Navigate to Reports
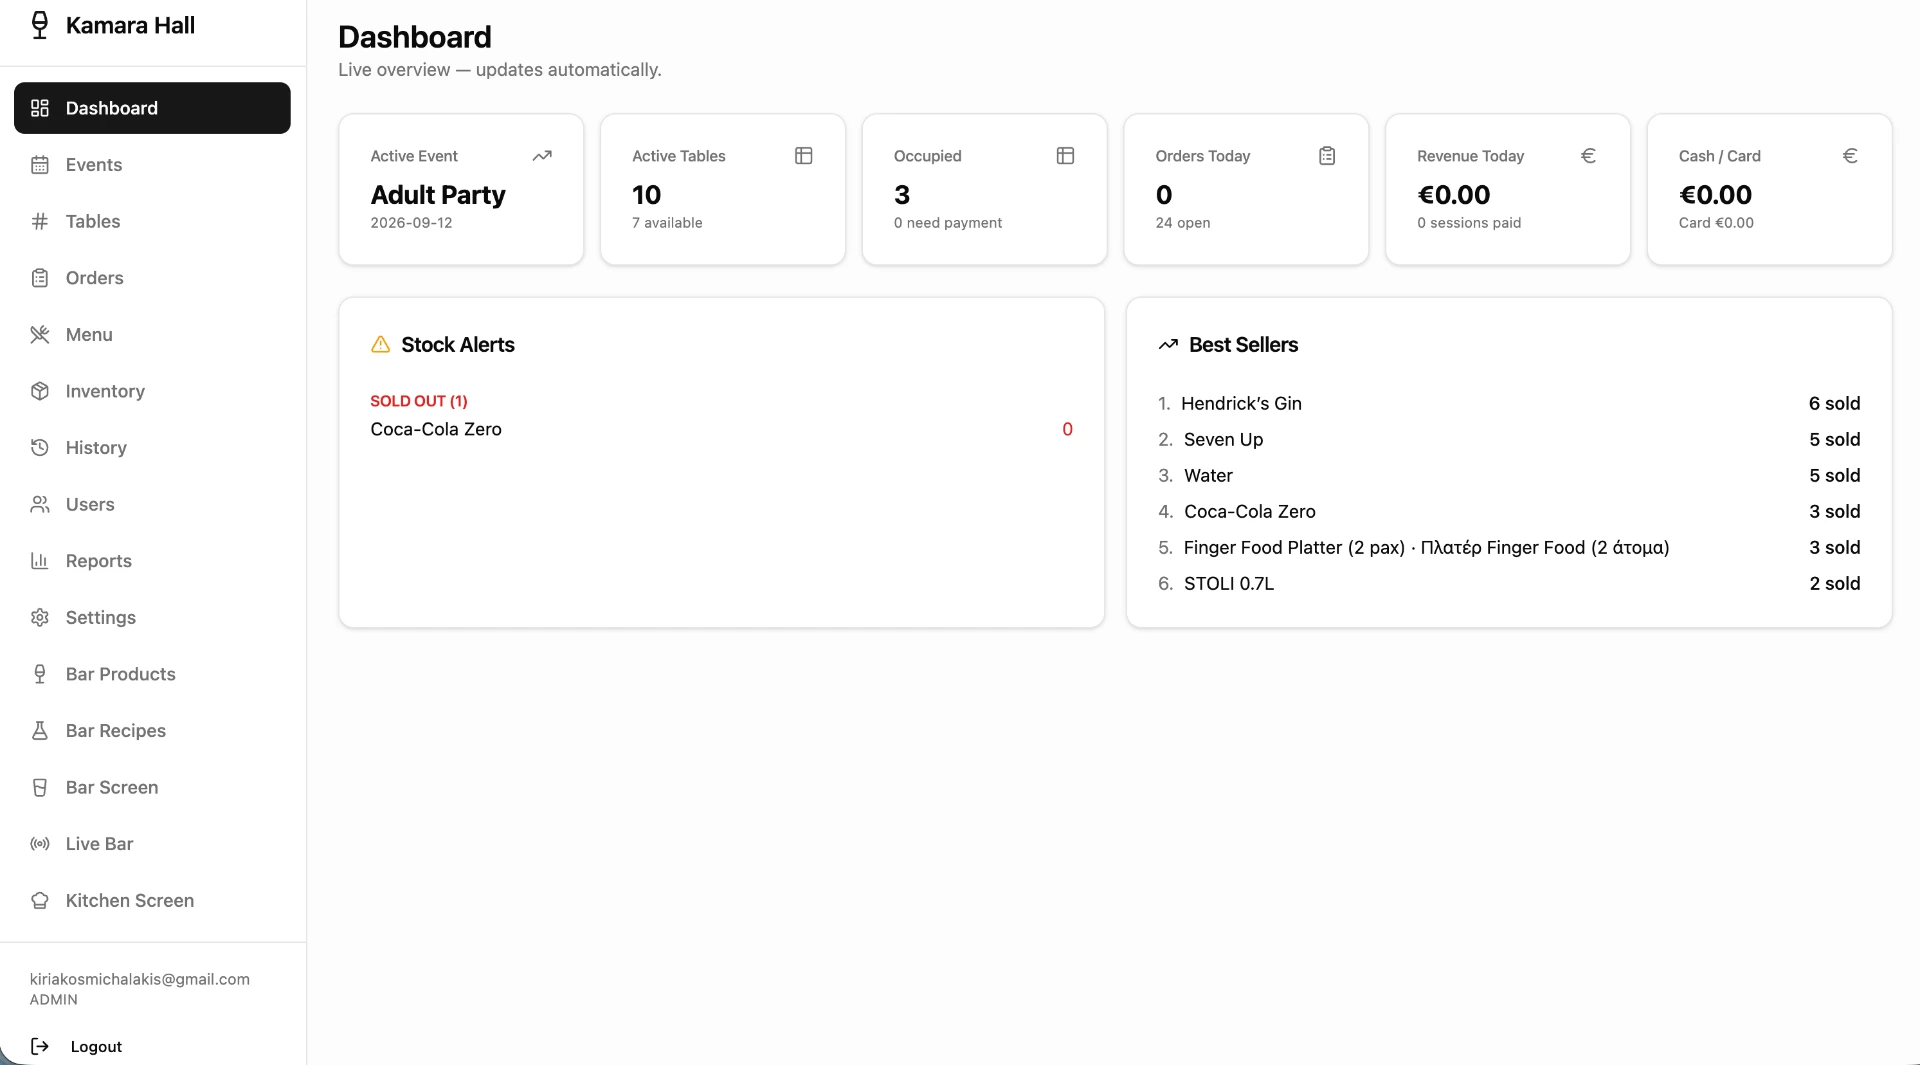Viewport: 1920px width, 1065px height. coord(152,561)
